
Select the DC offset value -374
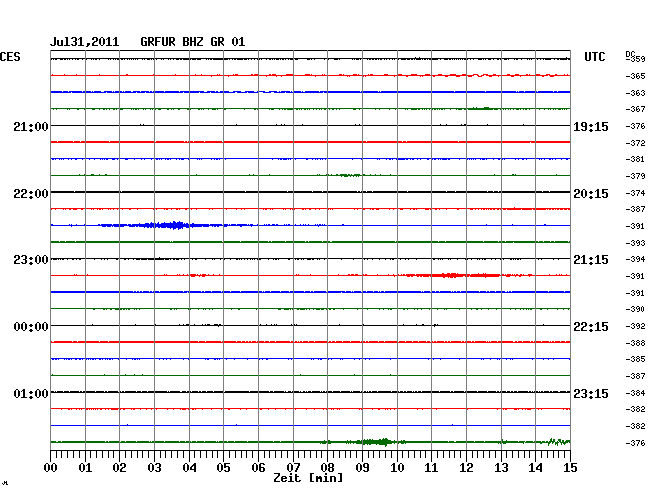tap(635, 193)
